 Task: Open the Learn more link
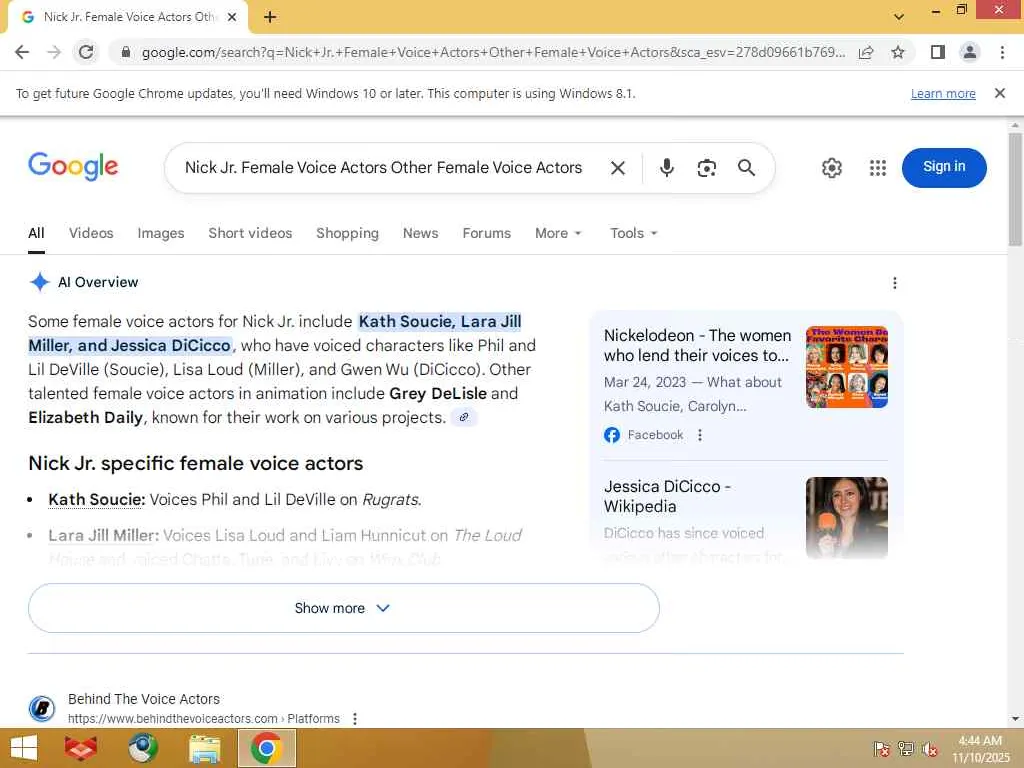943,93
